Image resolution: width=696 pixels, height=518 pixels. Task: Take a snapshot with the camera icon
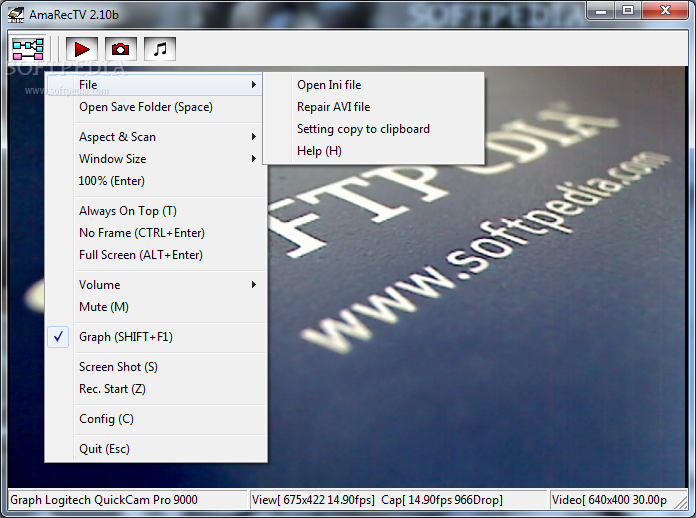[121, 49]
